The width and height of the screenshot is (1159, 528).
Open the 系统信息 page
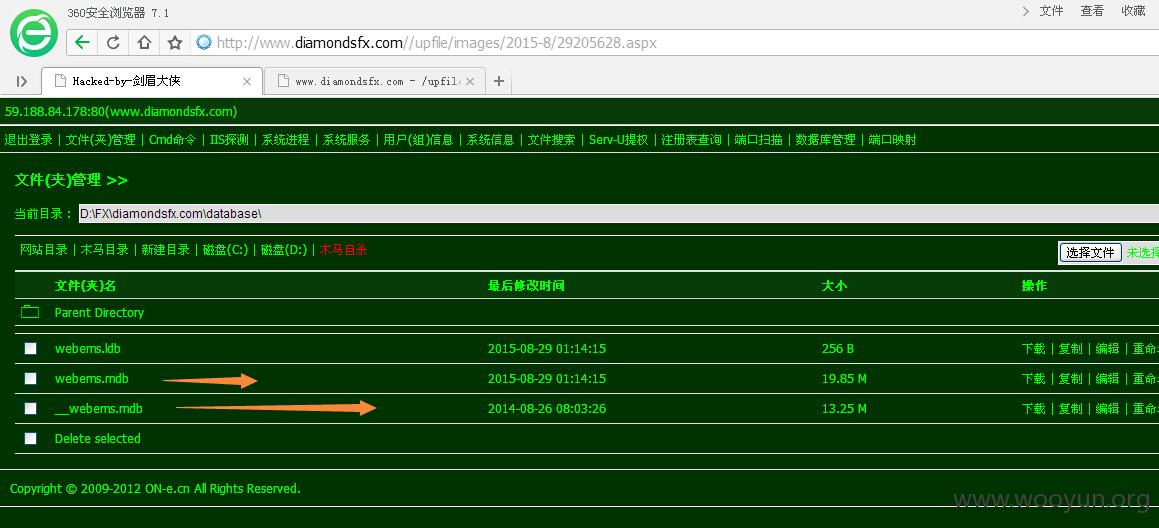[490, 140]
